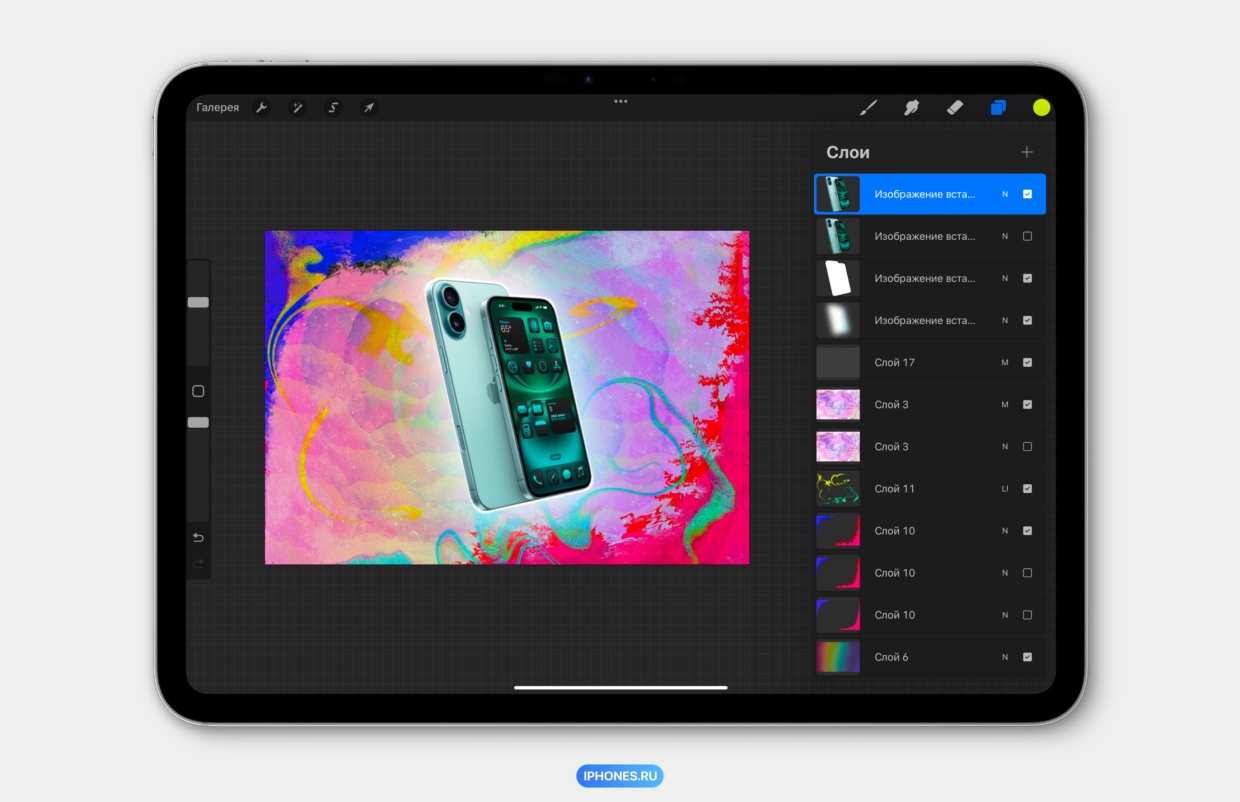The height and width of the screenshot is (802, 1240).
Task: Open the Actions wrench menu
Action: [261, 107]
